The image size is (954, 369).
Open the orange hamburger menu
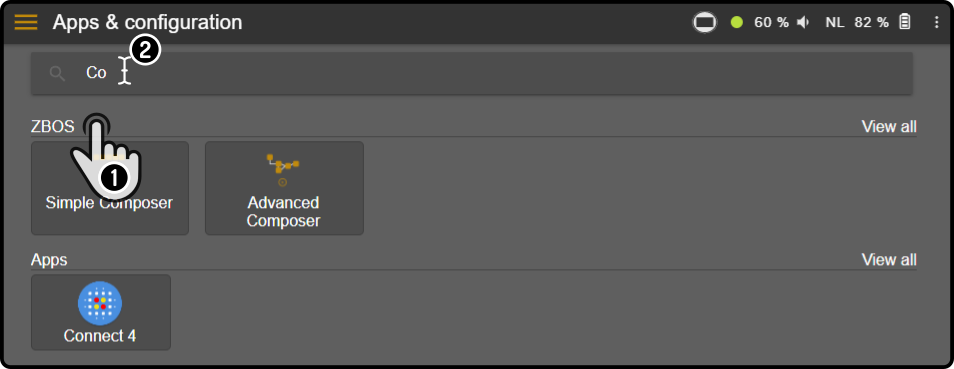point(26,23)
